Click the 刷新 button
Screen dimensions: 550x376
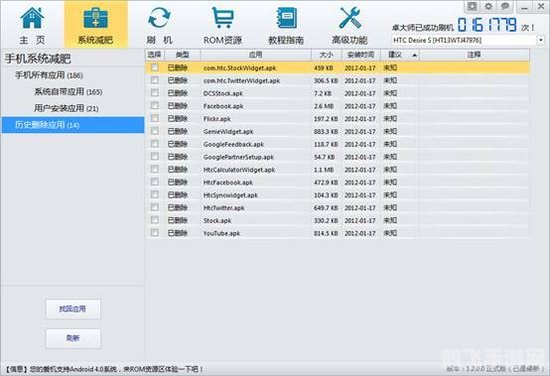(x=73, y=338)
